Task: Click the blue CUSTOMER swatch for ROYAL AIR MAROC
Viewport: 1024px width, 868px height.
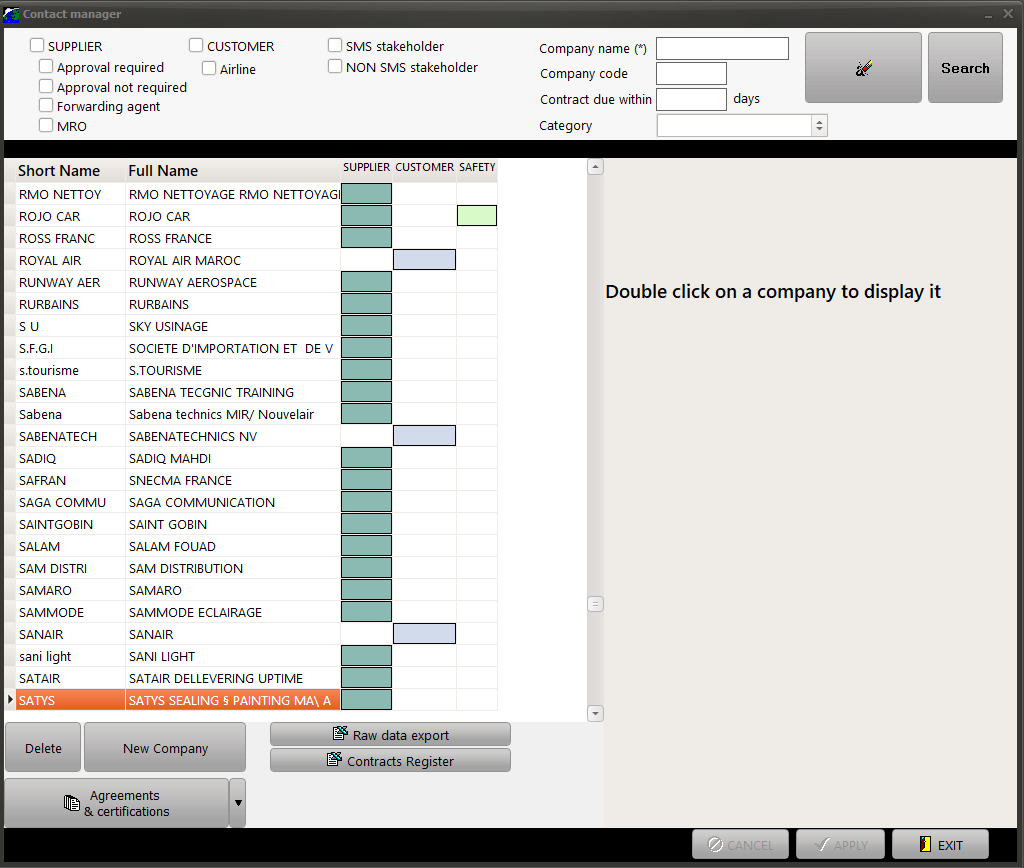Action: click(424, 259)
